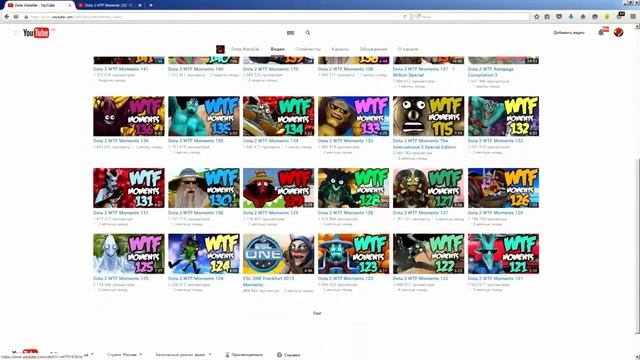Open the WTF Moments 133 thumbnail
640x360 pixels.
[x=353, y=116]
